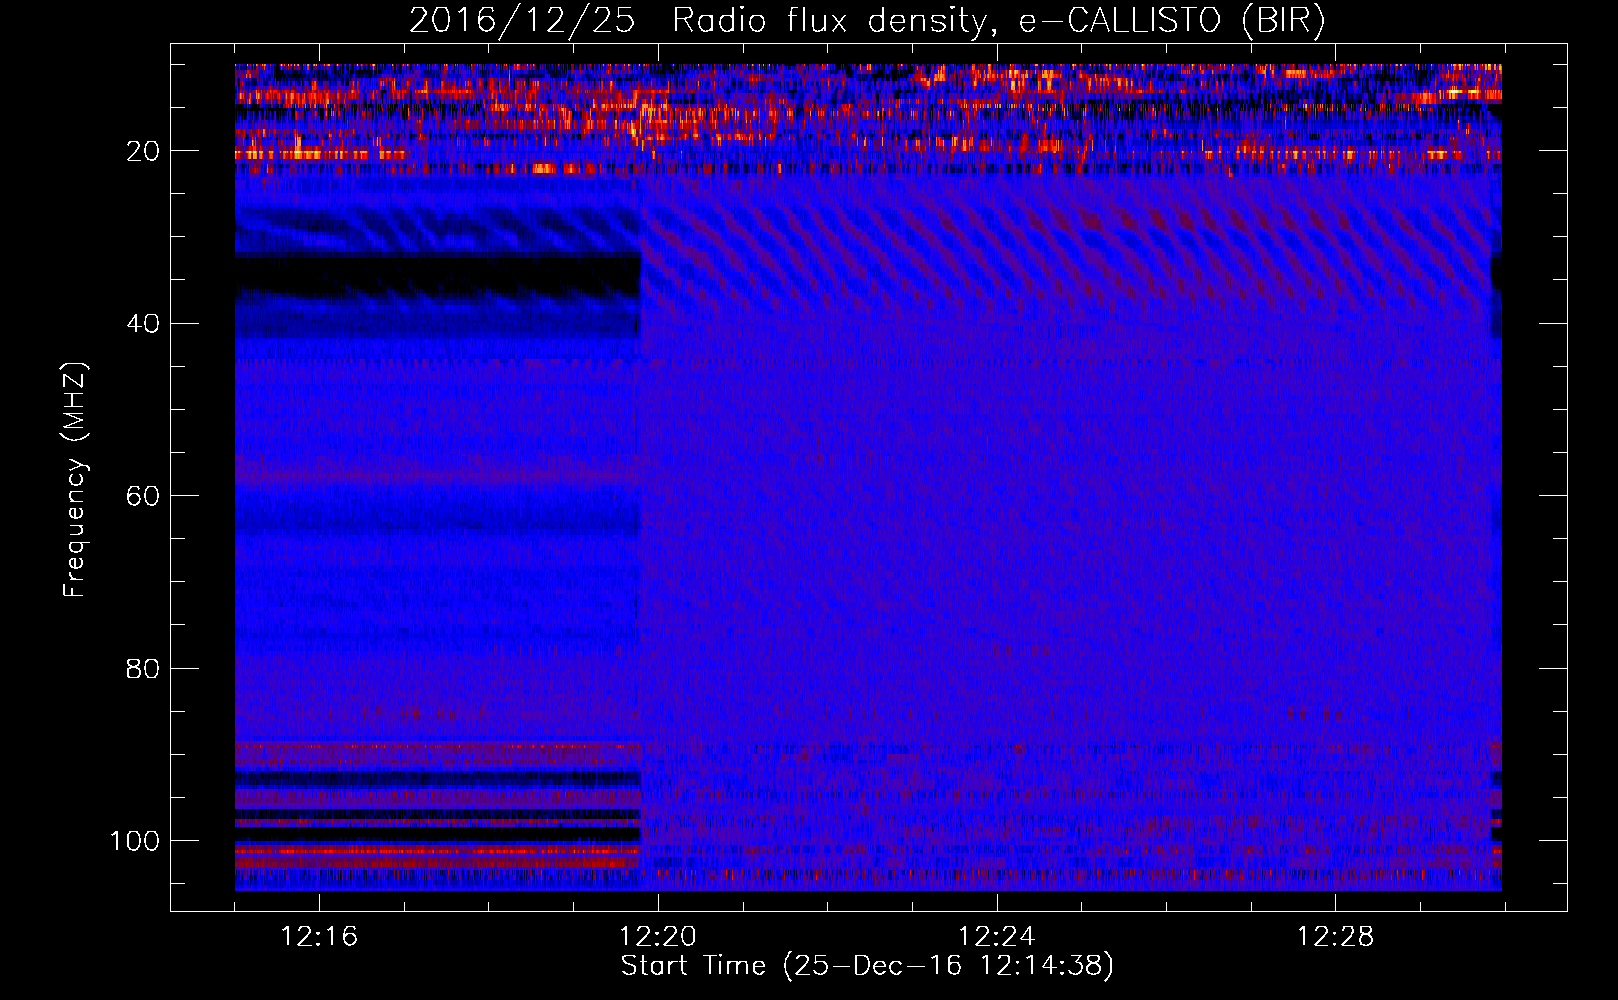Click the '12:28' time tick label
Viewport: 1618px width, 1000px height.
[1335, 937]
